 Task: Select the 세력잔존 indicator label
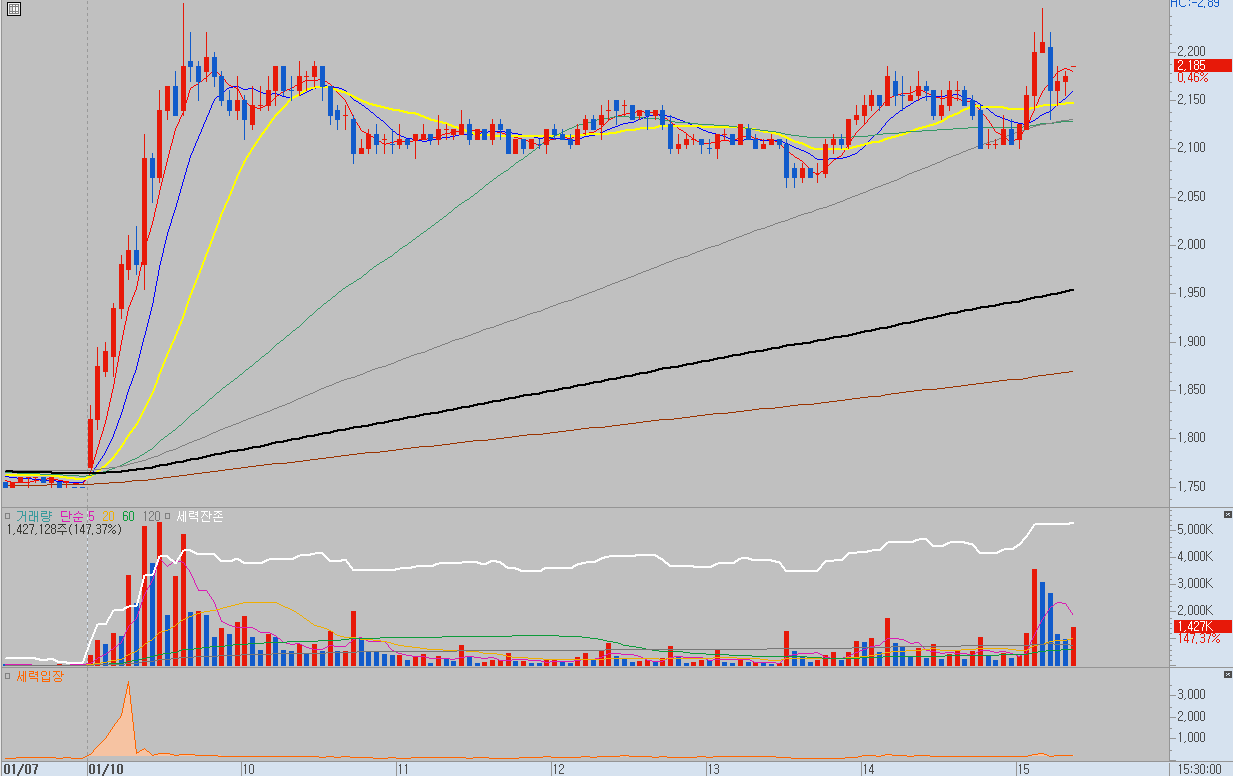(x=200, y=516)
